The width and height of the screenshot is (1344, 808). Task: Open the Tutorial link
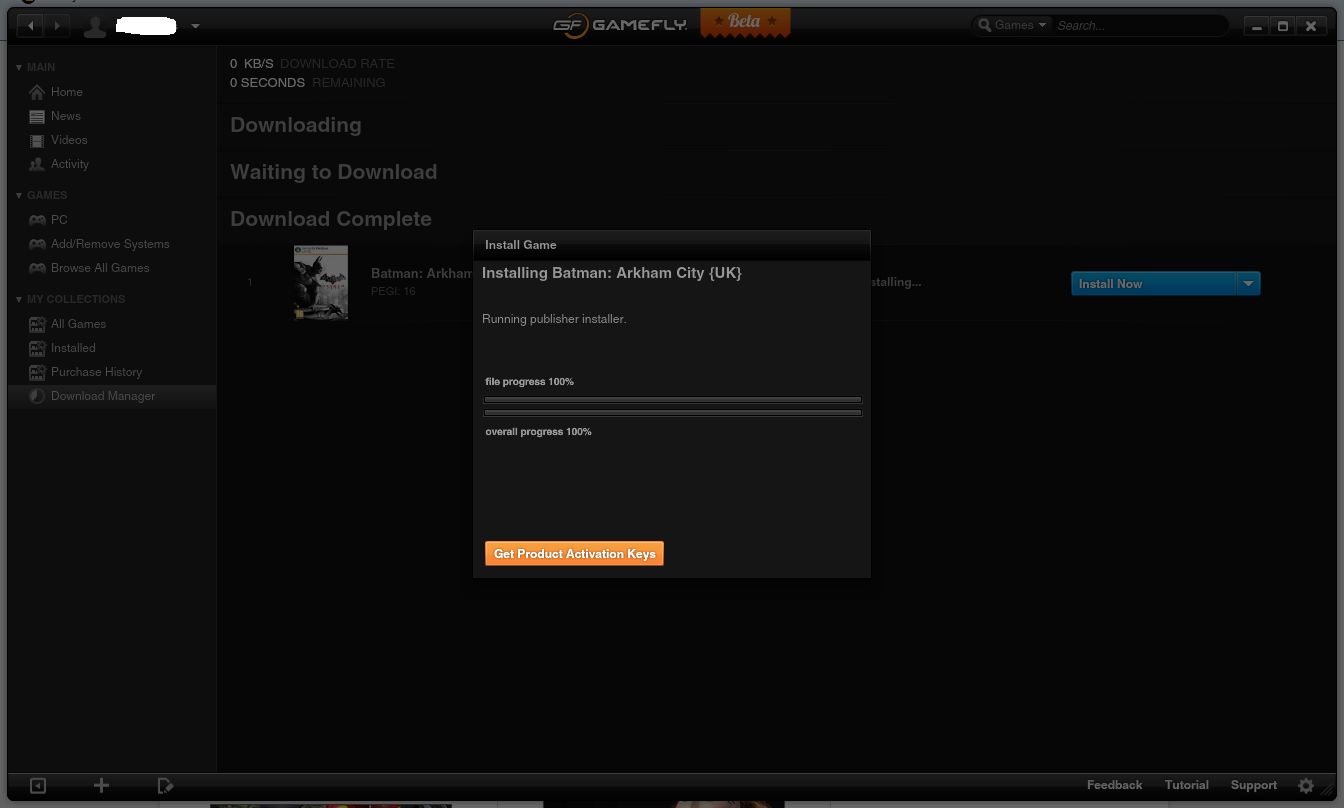click(x=1187, y=785)
